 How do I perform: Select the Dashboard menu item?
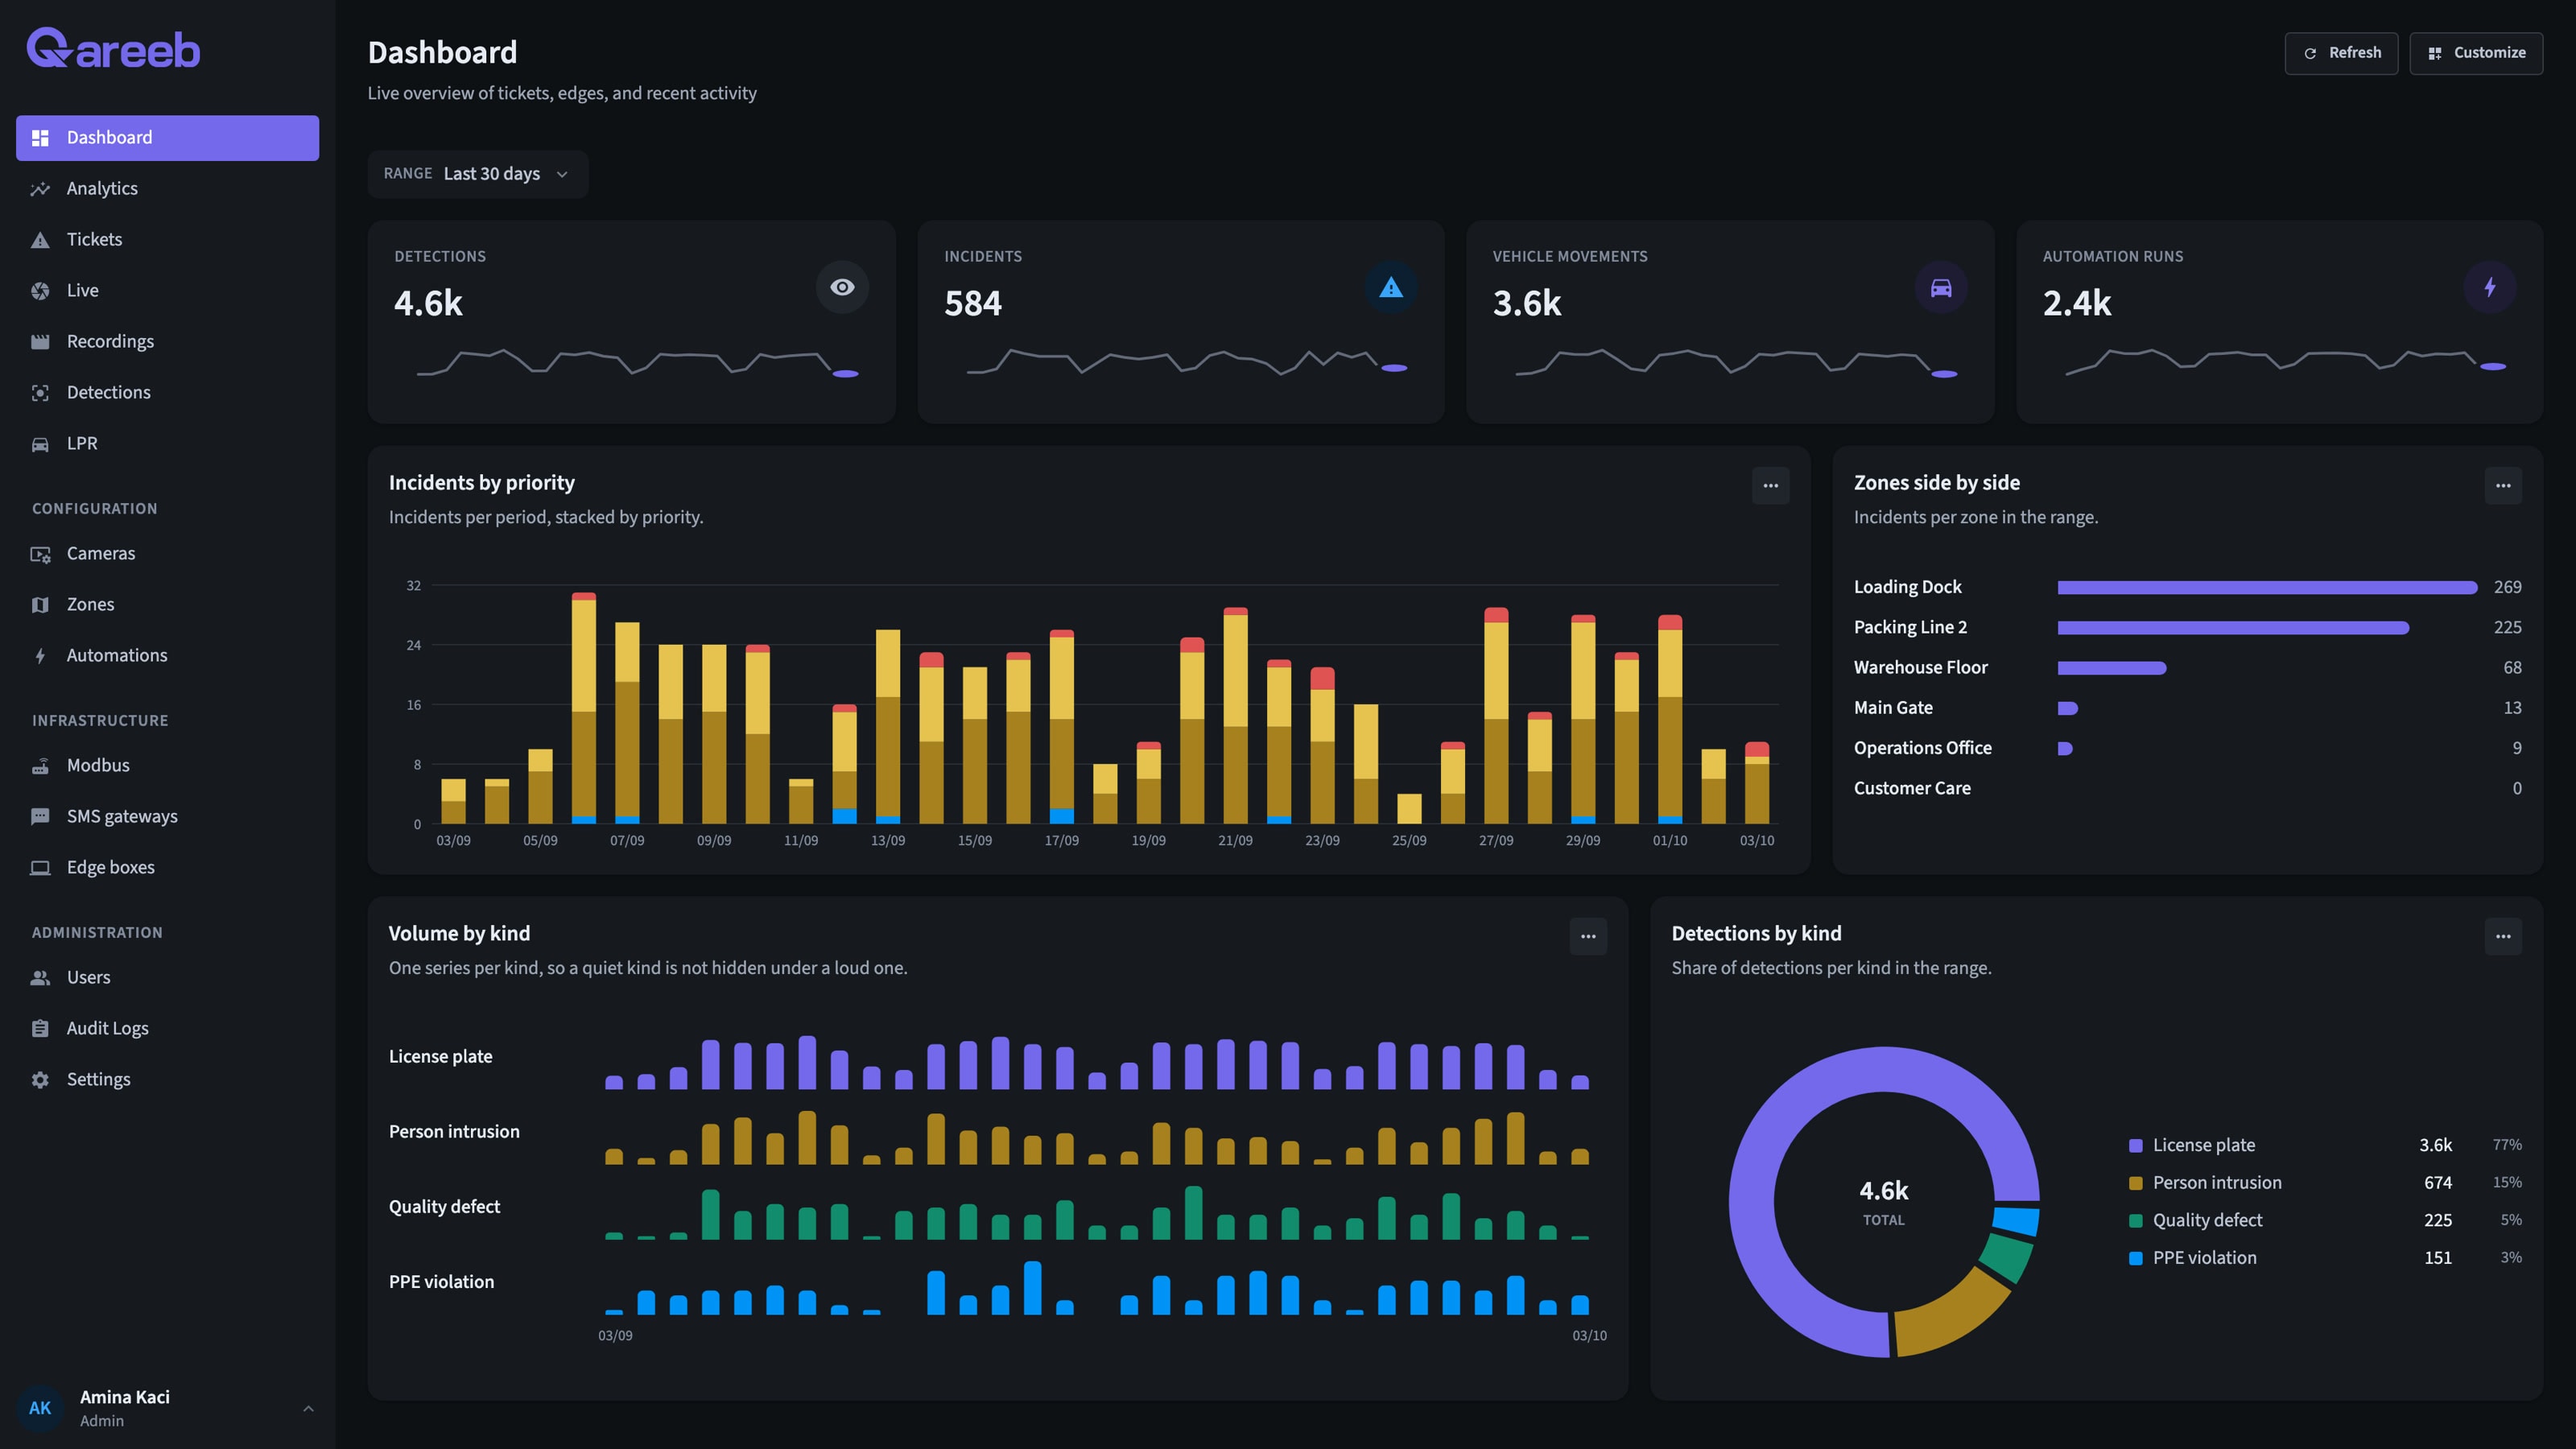click(167, 138)
